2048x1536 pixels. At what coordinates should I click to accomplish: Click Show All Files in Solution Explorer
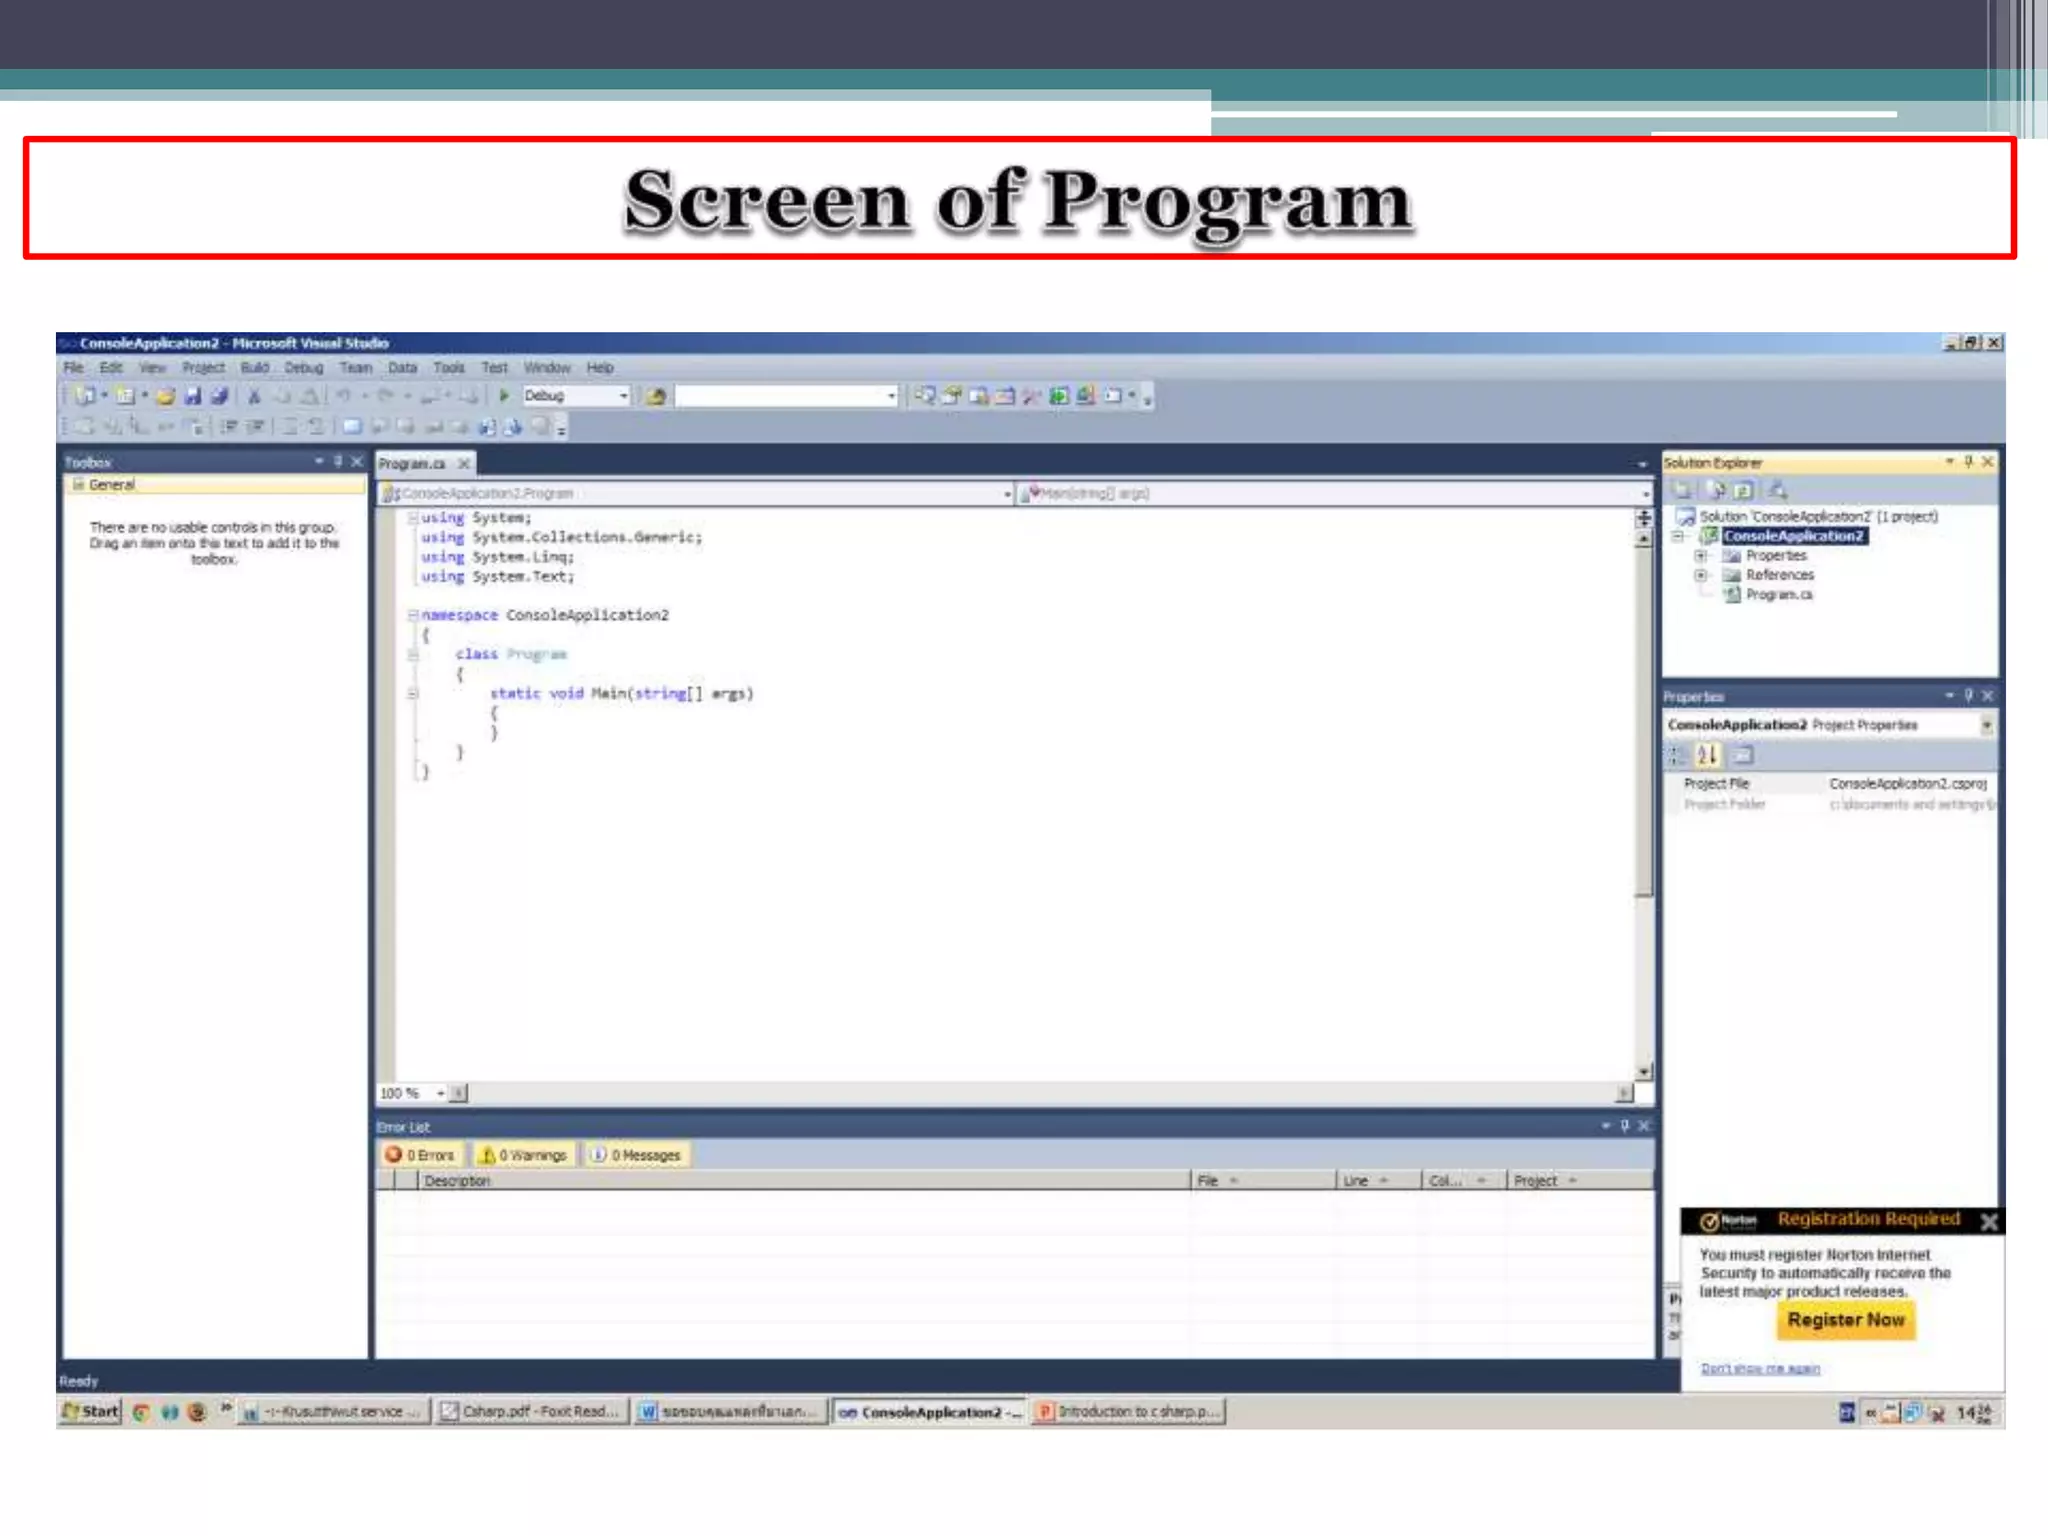pos(1716,490)
